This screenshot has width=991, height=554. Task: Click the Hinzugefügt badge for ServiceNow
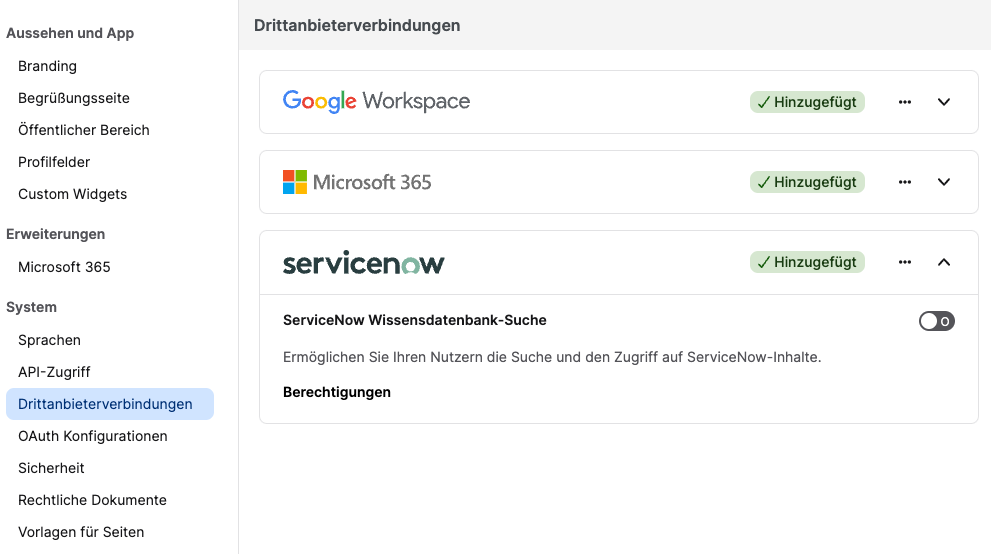tap(807, 262)
